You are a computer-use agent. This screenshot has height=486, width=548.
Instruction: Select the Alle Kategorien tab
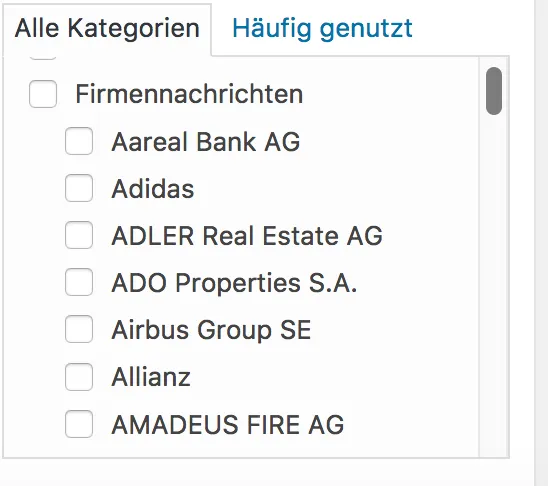tap(107, 29)
